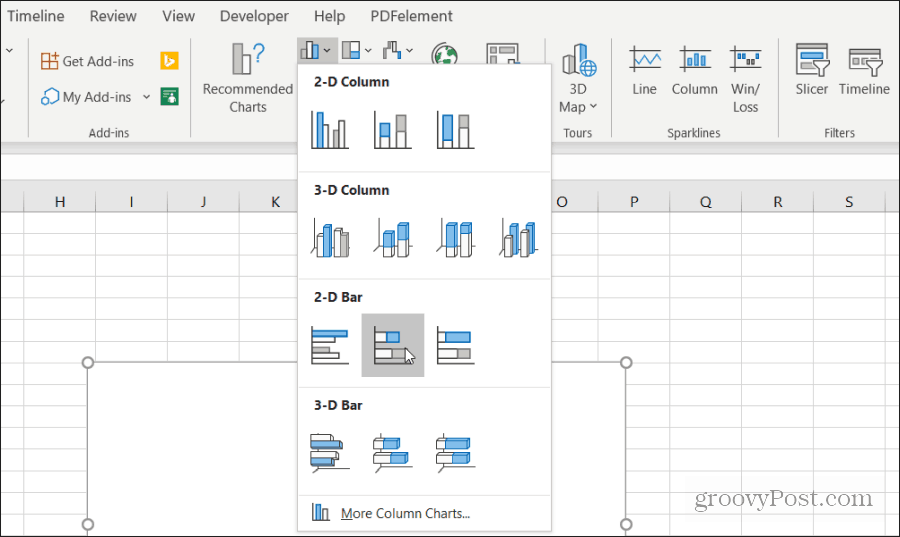This screenshot has height=537, width=900.
Task: Insert the 2-D Stacked Bar chart
Action: [392, 345]
